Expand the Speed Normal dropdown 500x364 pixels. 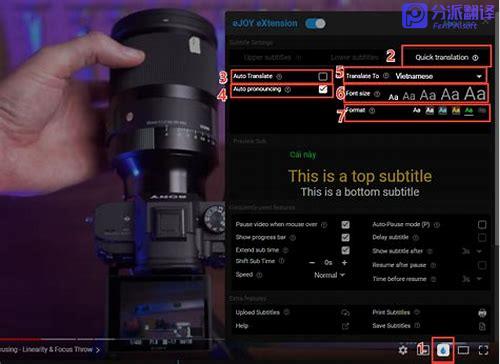329,275
